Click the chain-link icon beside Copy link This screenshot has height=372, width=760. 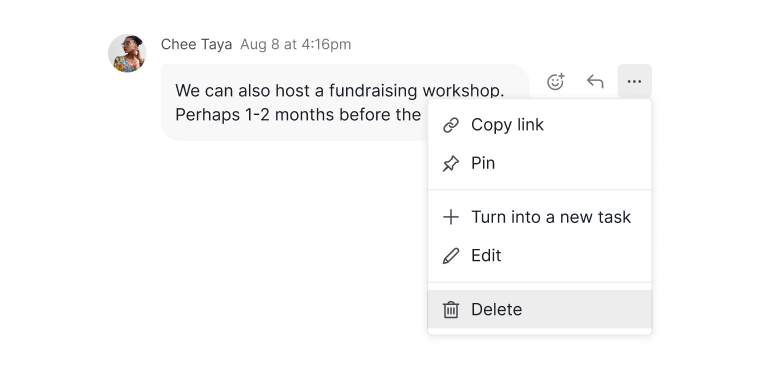(x=451, y=125)
